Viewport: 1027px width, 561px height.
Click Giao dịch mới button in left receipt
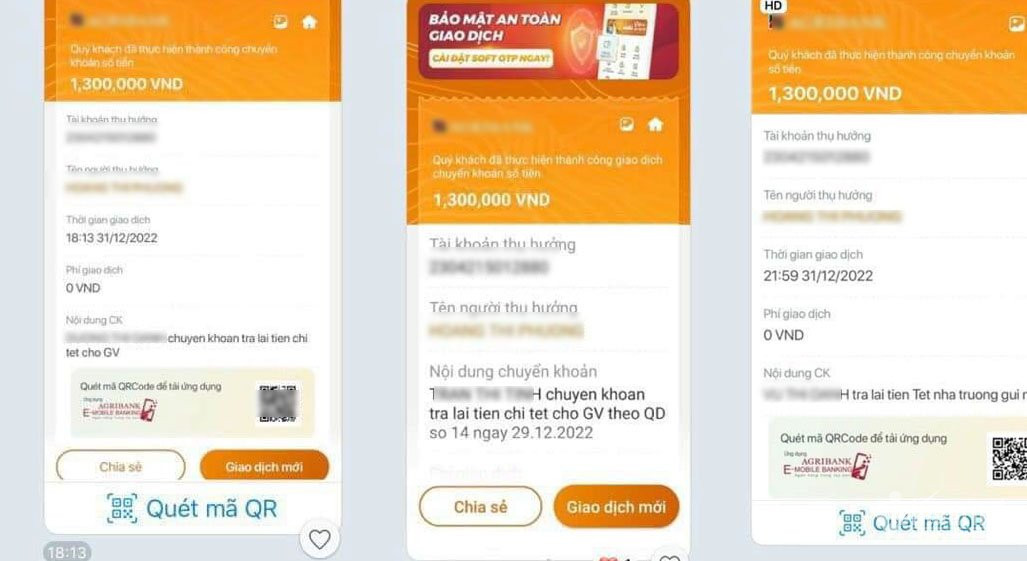point(264,467)
